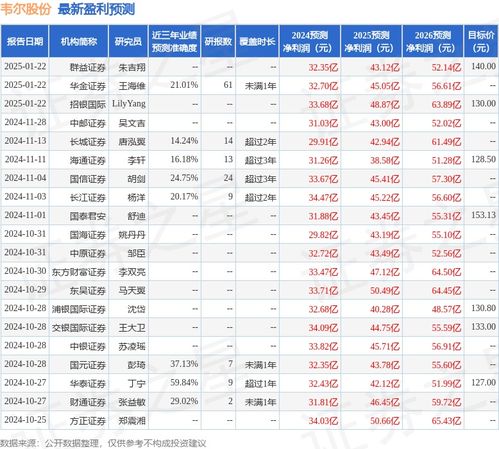Click accuracy value 29.02%
This screenshot has width=499, height=449.
184,401
